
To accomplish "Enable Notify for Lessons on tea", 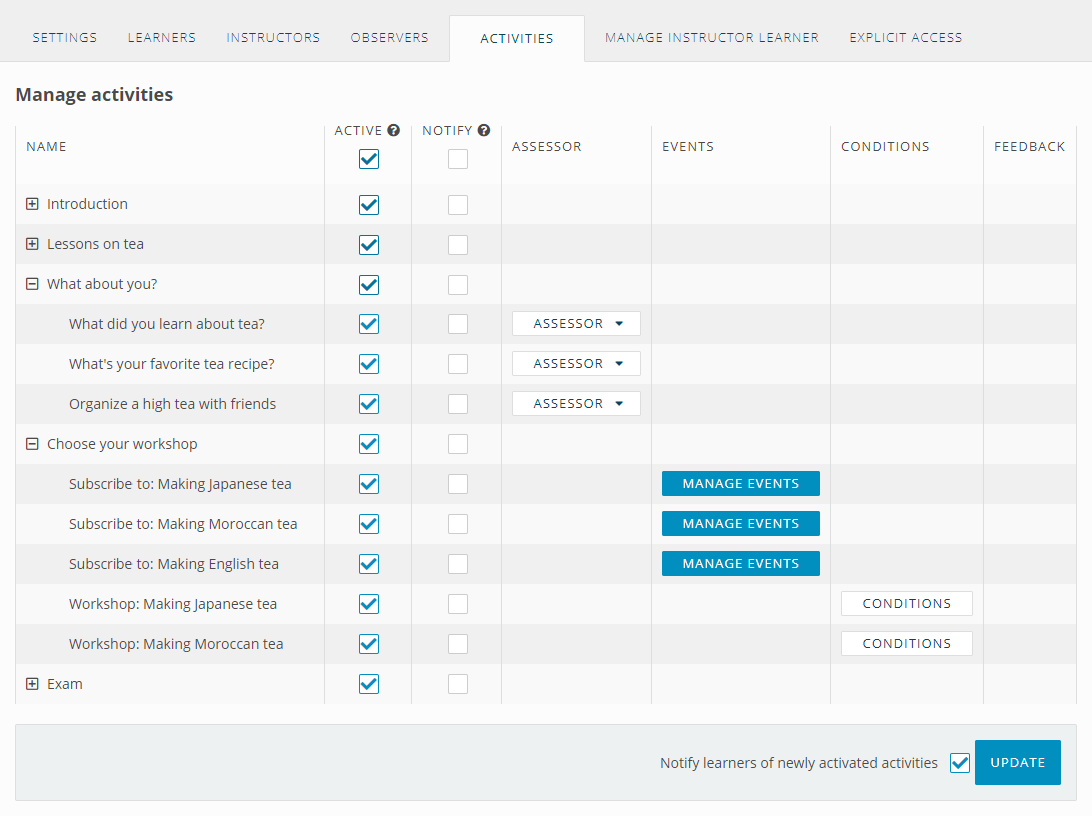I will 458,245.
